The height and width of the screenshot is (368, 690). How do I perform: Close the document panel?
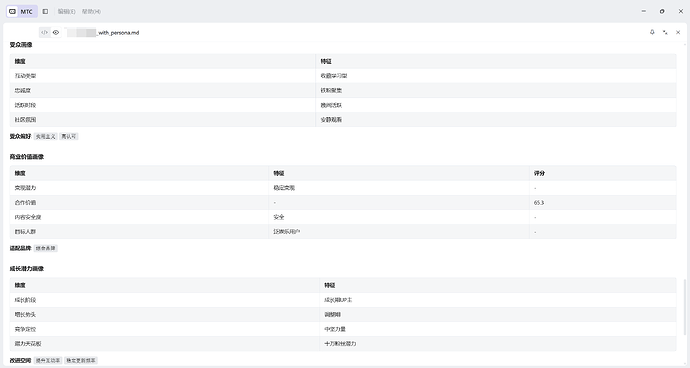678,32
